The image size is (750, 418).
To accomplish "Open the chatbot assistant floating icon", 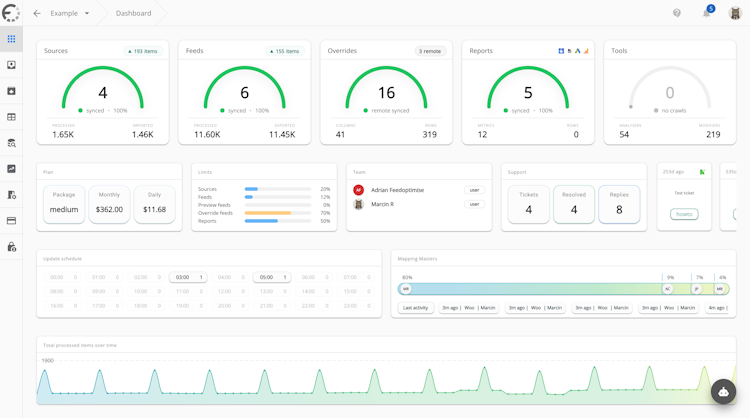I will (723, 392).
